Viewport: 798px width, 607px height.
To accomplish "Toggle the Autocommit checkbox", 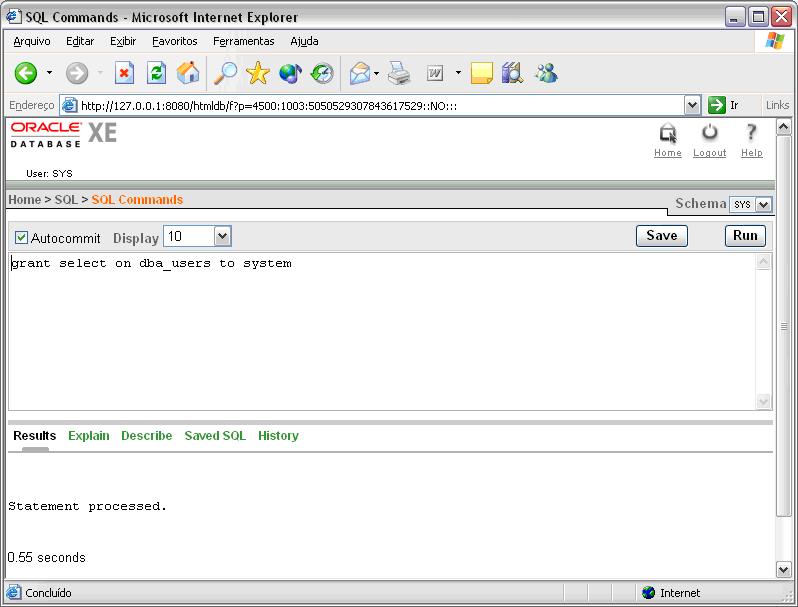I will (x=21, y=238).
